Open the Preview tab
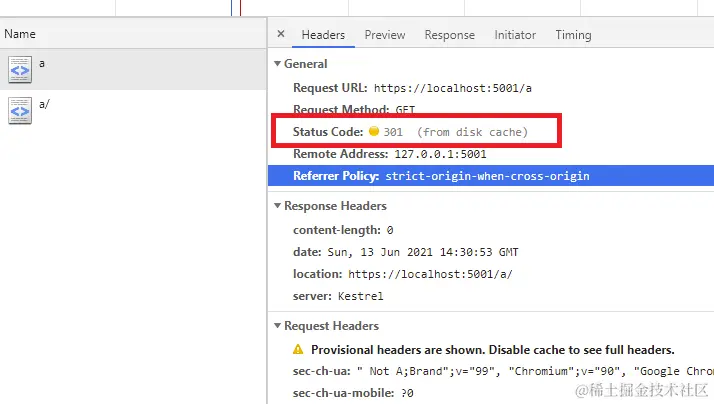 pyautogui.click(x=385, y=35)
